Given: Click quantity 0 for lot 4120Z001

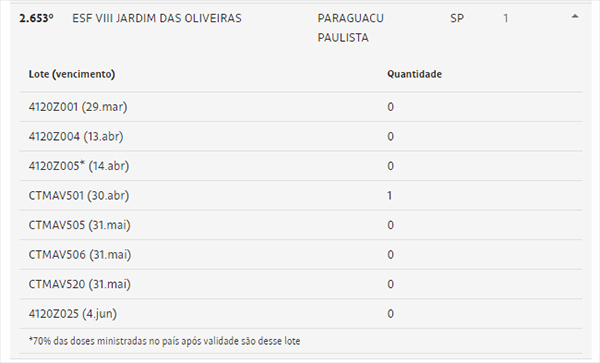Looking at the screenshot, I should 390,107.
